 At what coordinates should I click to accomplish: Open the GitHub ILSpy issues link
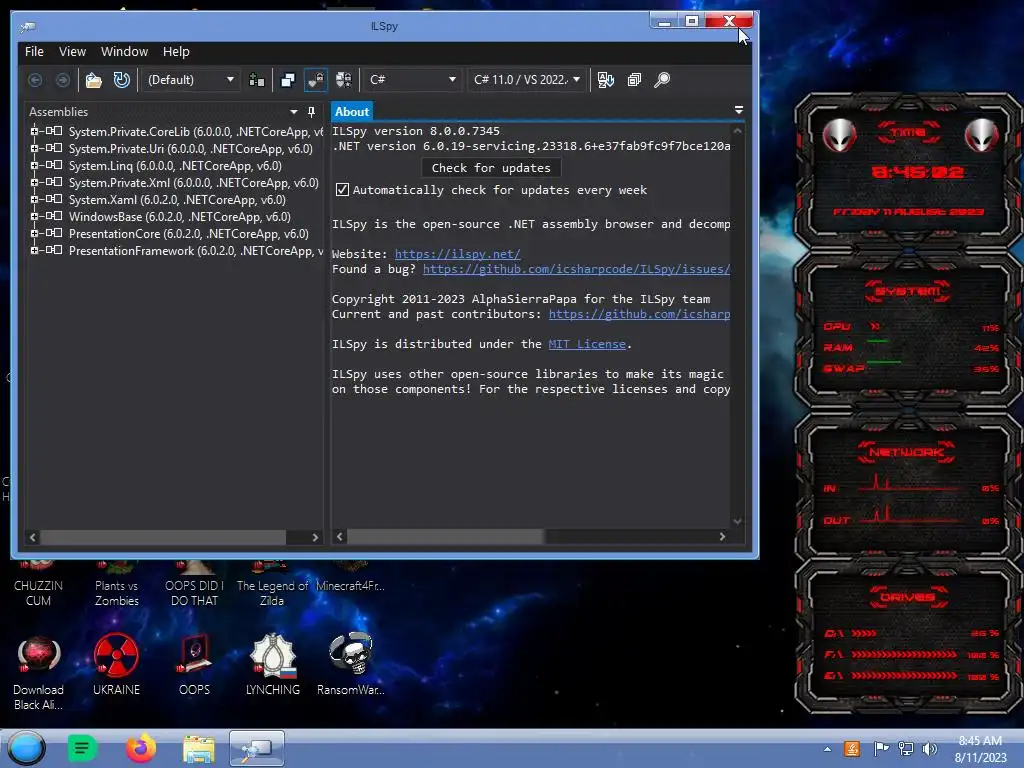tap(577, 269)
